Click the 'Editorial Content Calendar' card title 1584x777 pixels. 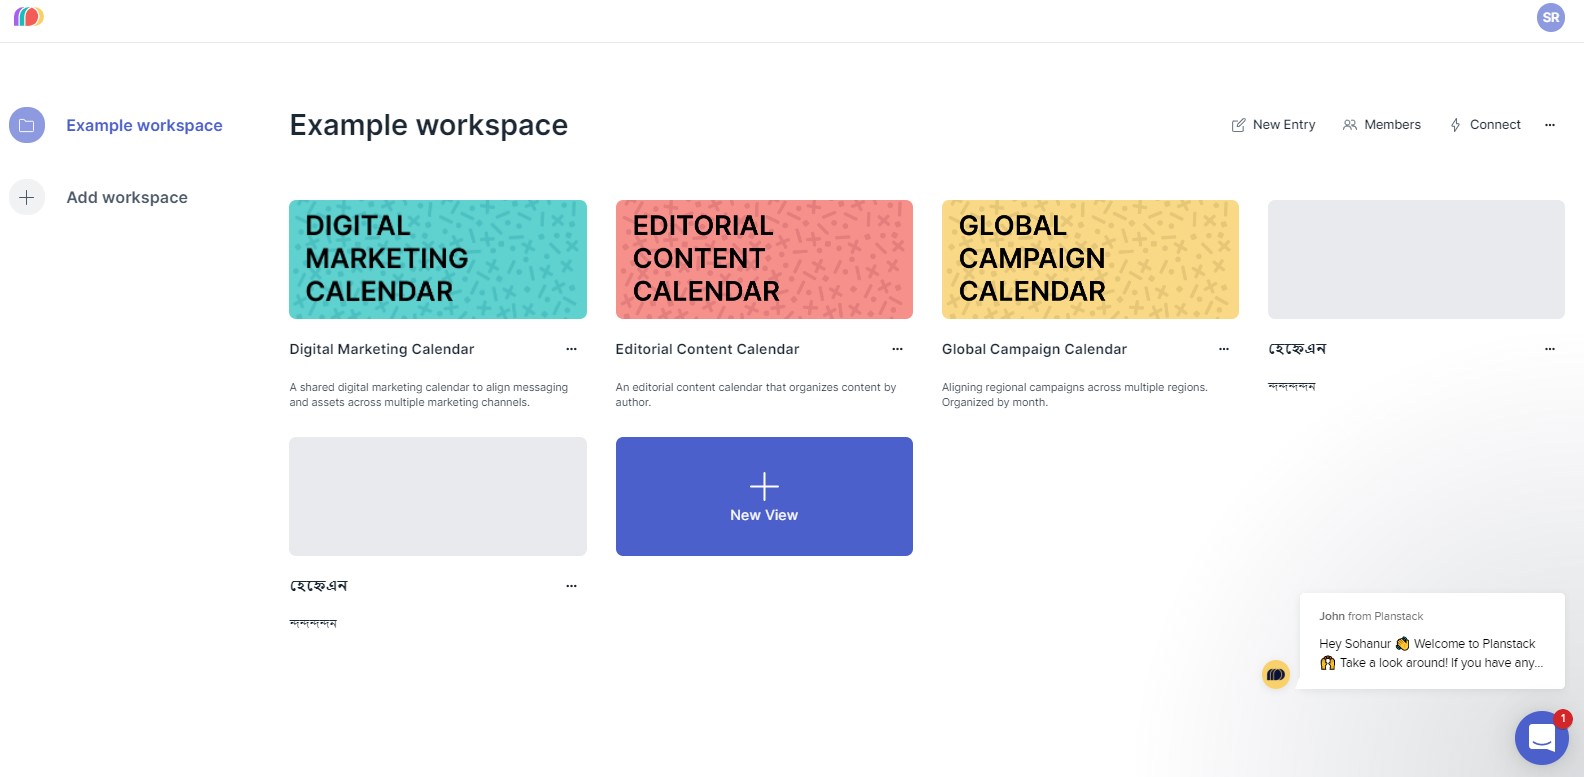coord(707,349)
